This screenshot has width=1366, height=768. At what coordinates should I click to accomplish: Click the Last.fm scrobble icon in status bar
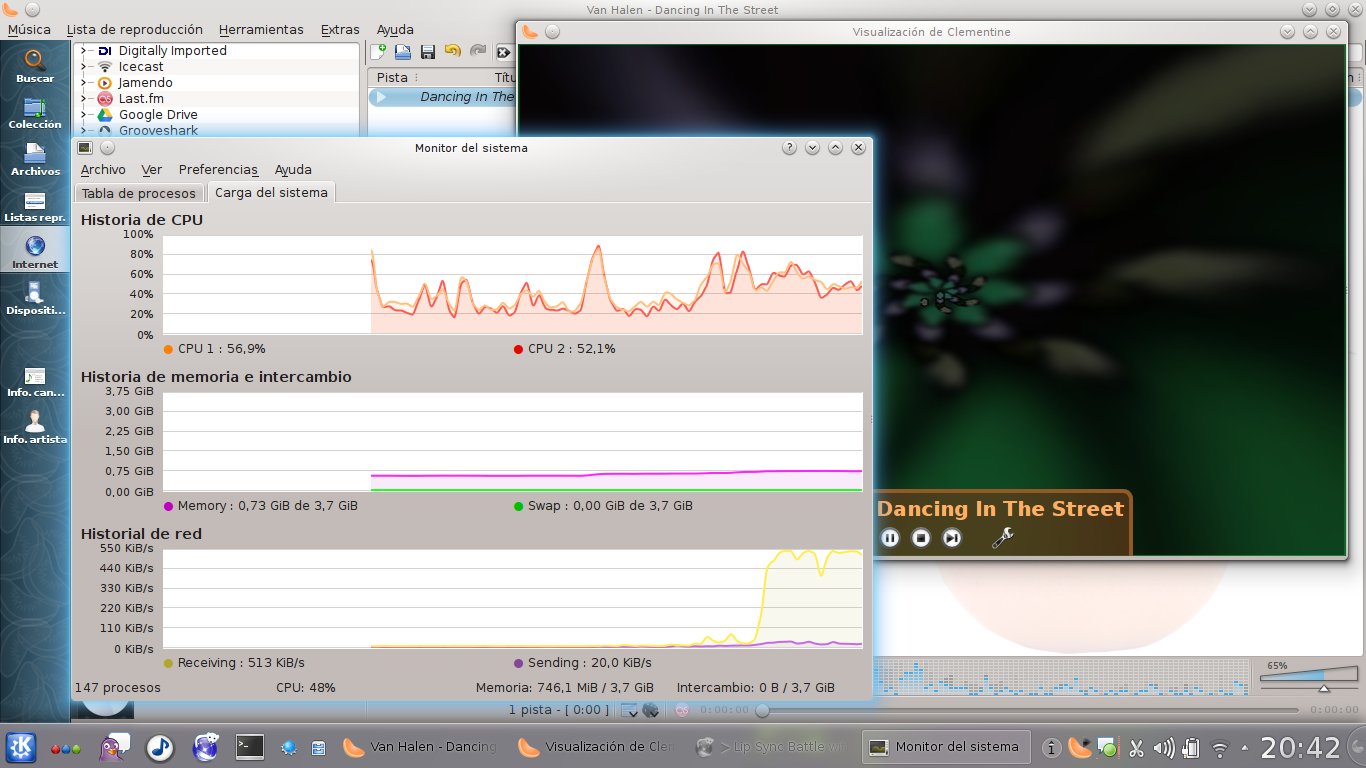[x=682, y=710]
